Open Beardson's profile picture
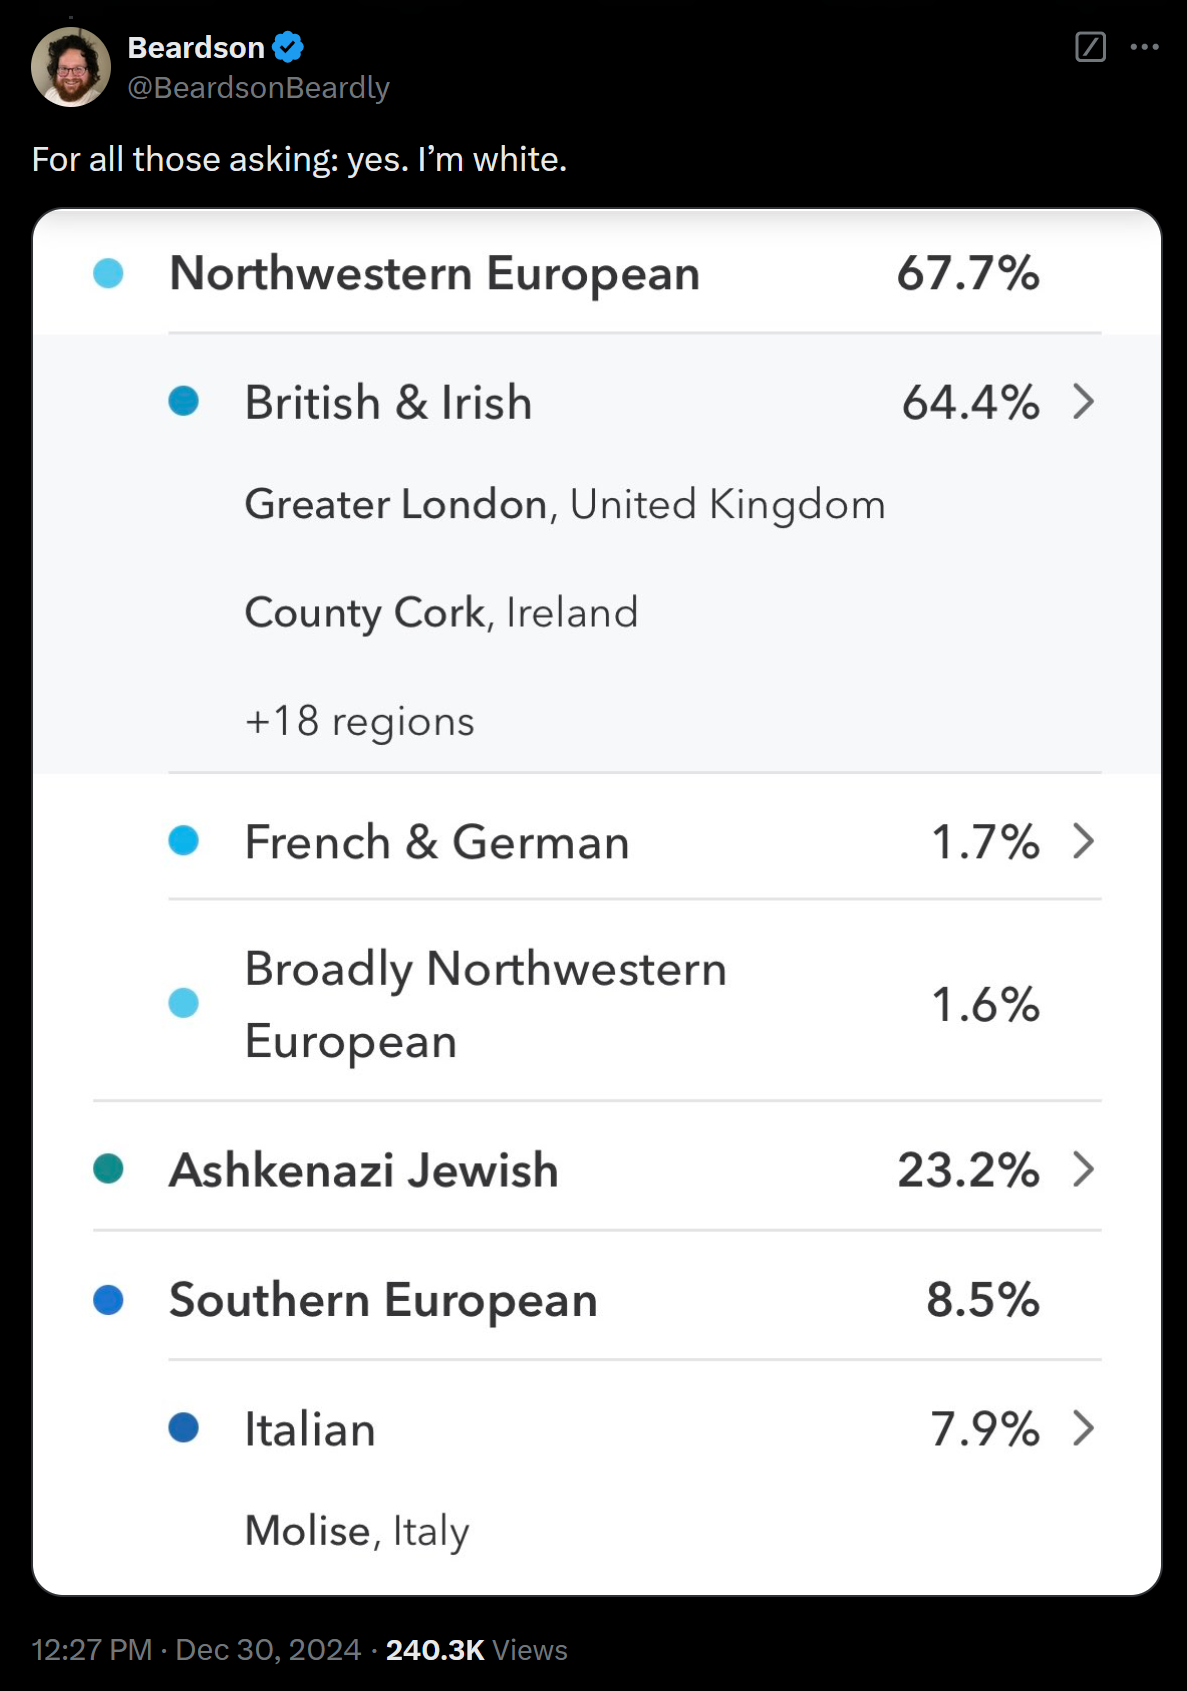Viewport: 1187px width, 1691px height. coord(71,67)
